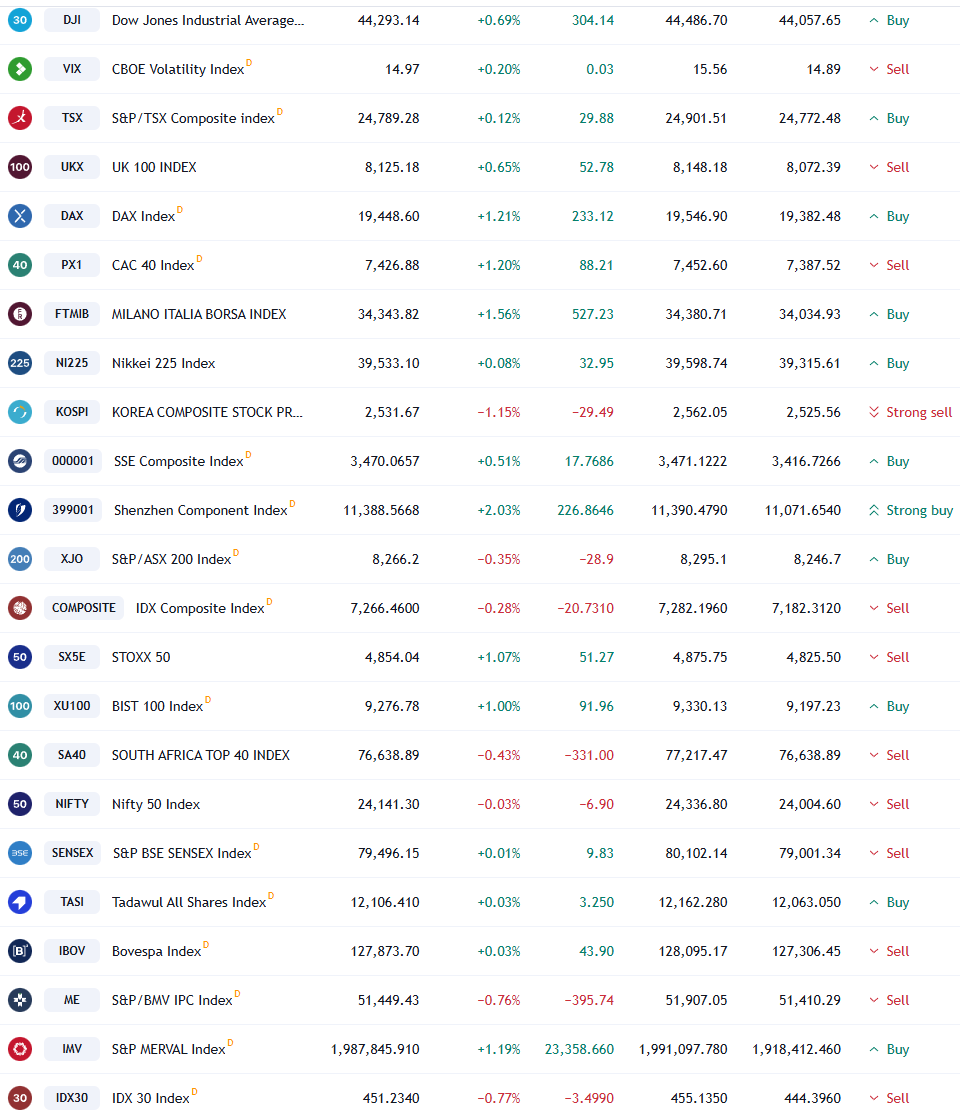Click the S&P/BMV IPC logo icon
The image size is (960, 1112).
click(20, 999)
